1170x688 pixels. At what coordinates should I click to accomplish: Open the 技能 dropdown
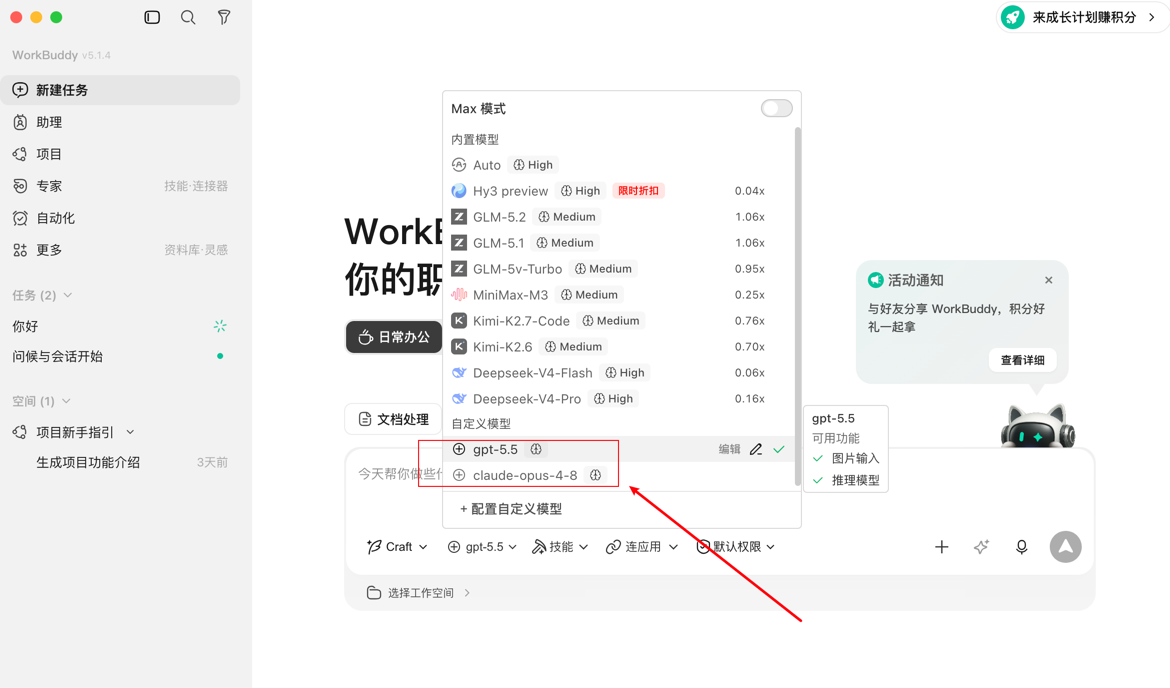(560, 547)
